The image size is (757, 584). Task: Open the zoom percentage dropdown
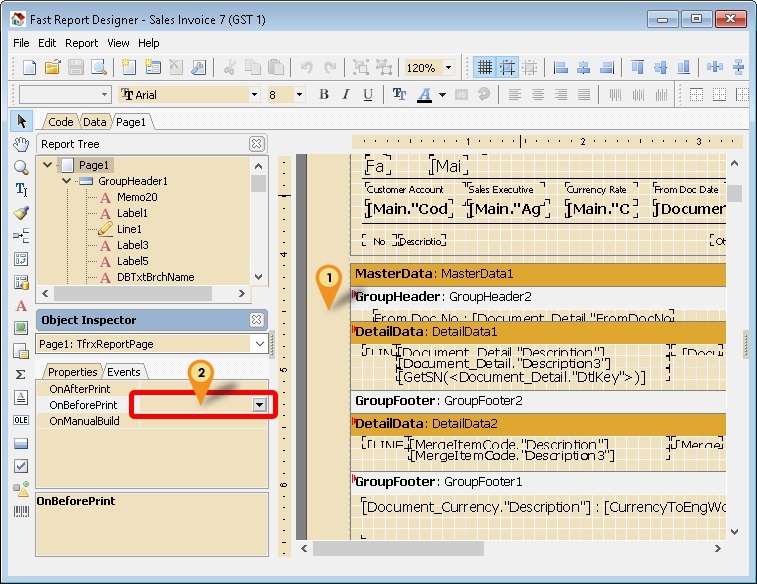click(x=448, y=68)
